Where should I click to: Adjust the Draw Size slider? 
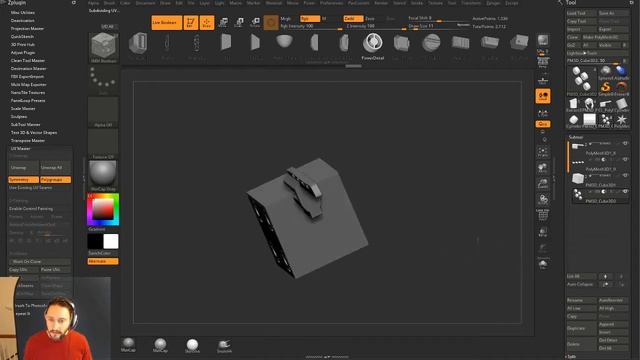tap(438, 26)
